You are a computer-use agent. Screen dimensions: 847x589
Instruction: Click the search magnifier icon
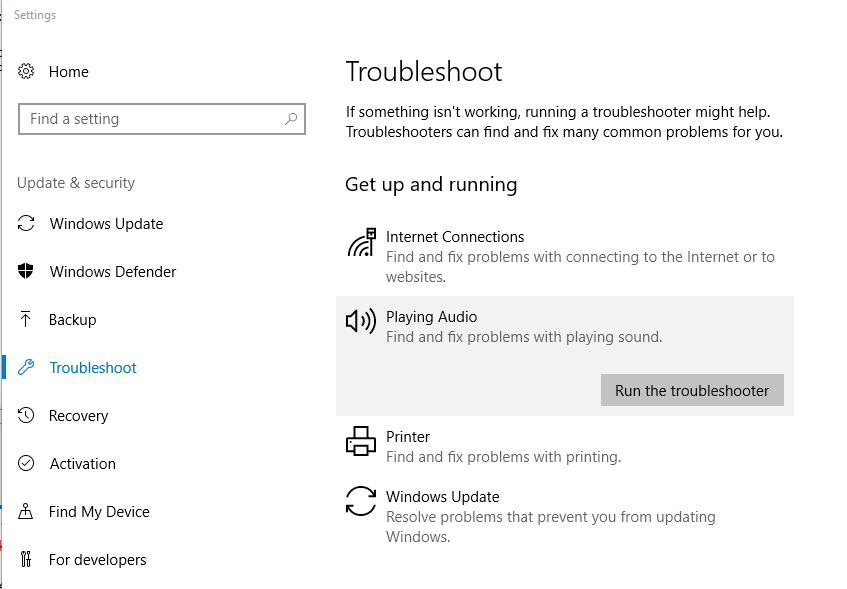(290, 118)
